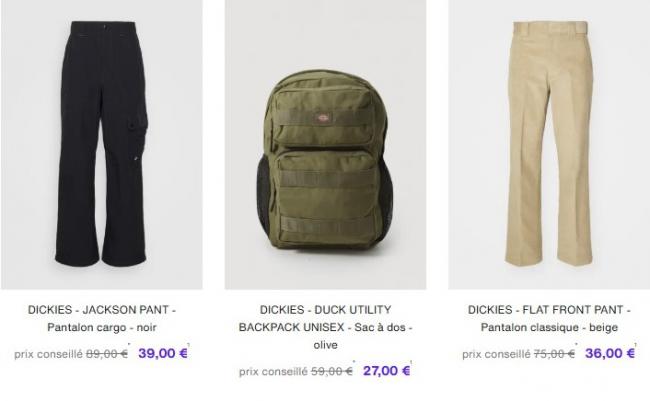This screenshot has width=650, height=401.
Task: Click the DICKIES - JACKSON PANT product title
Action: pos(102,318)
